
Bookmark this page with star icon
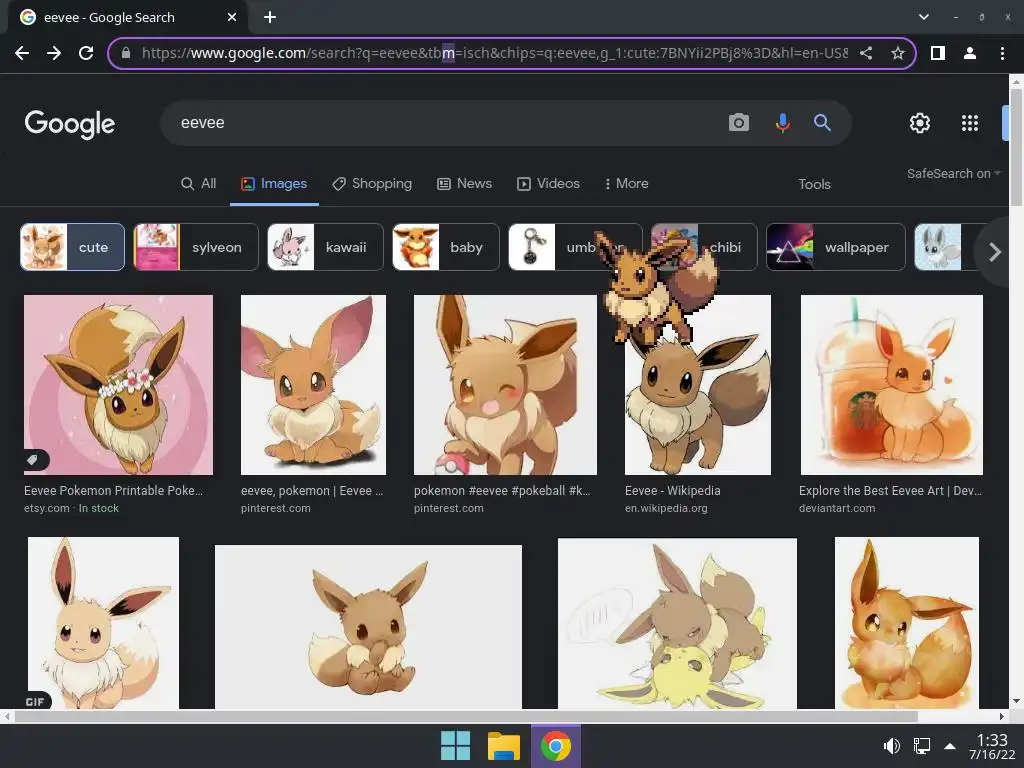point(898,53)
